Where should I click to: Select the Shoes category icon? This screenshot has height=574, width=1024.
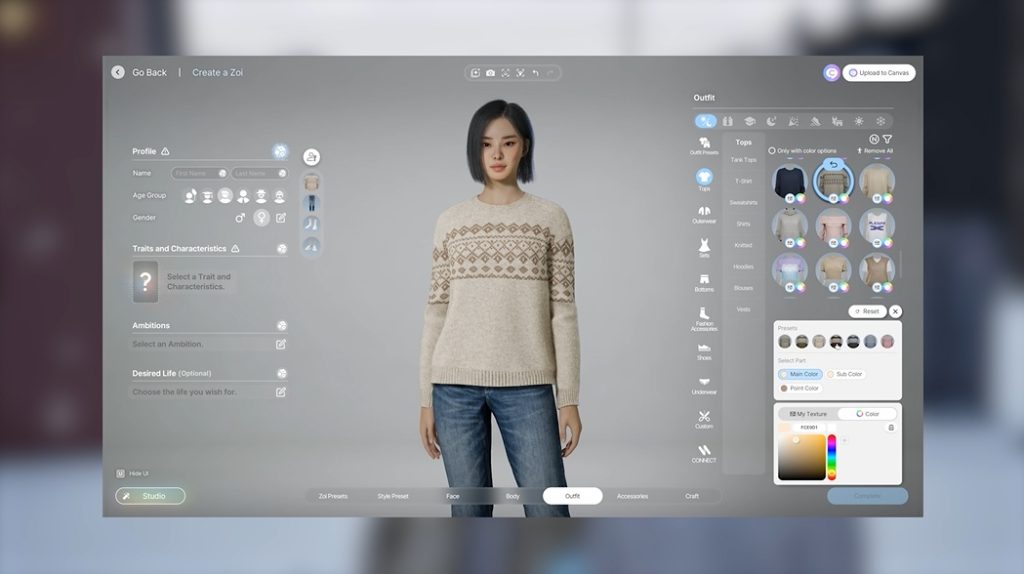[704, 351]
